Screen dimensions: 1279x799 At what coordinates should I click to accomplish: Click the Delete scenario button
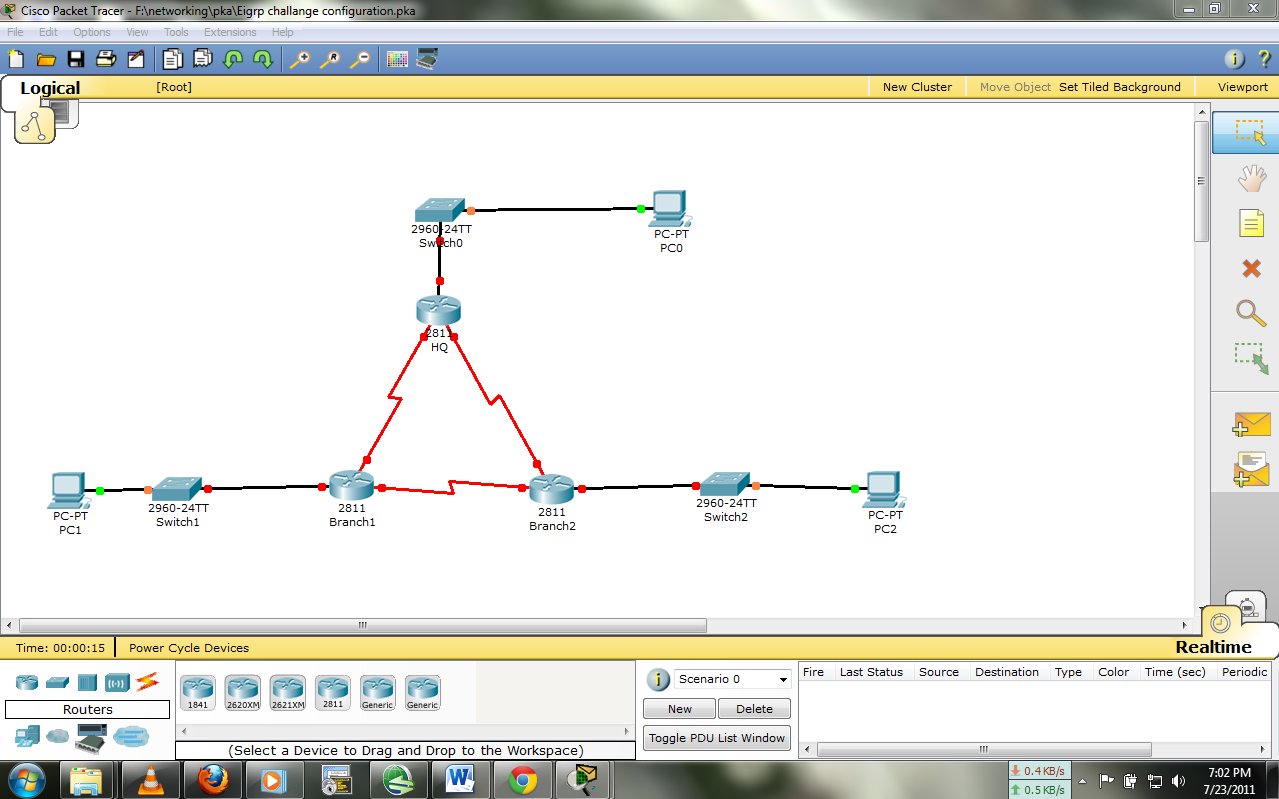tap(754, 708)
